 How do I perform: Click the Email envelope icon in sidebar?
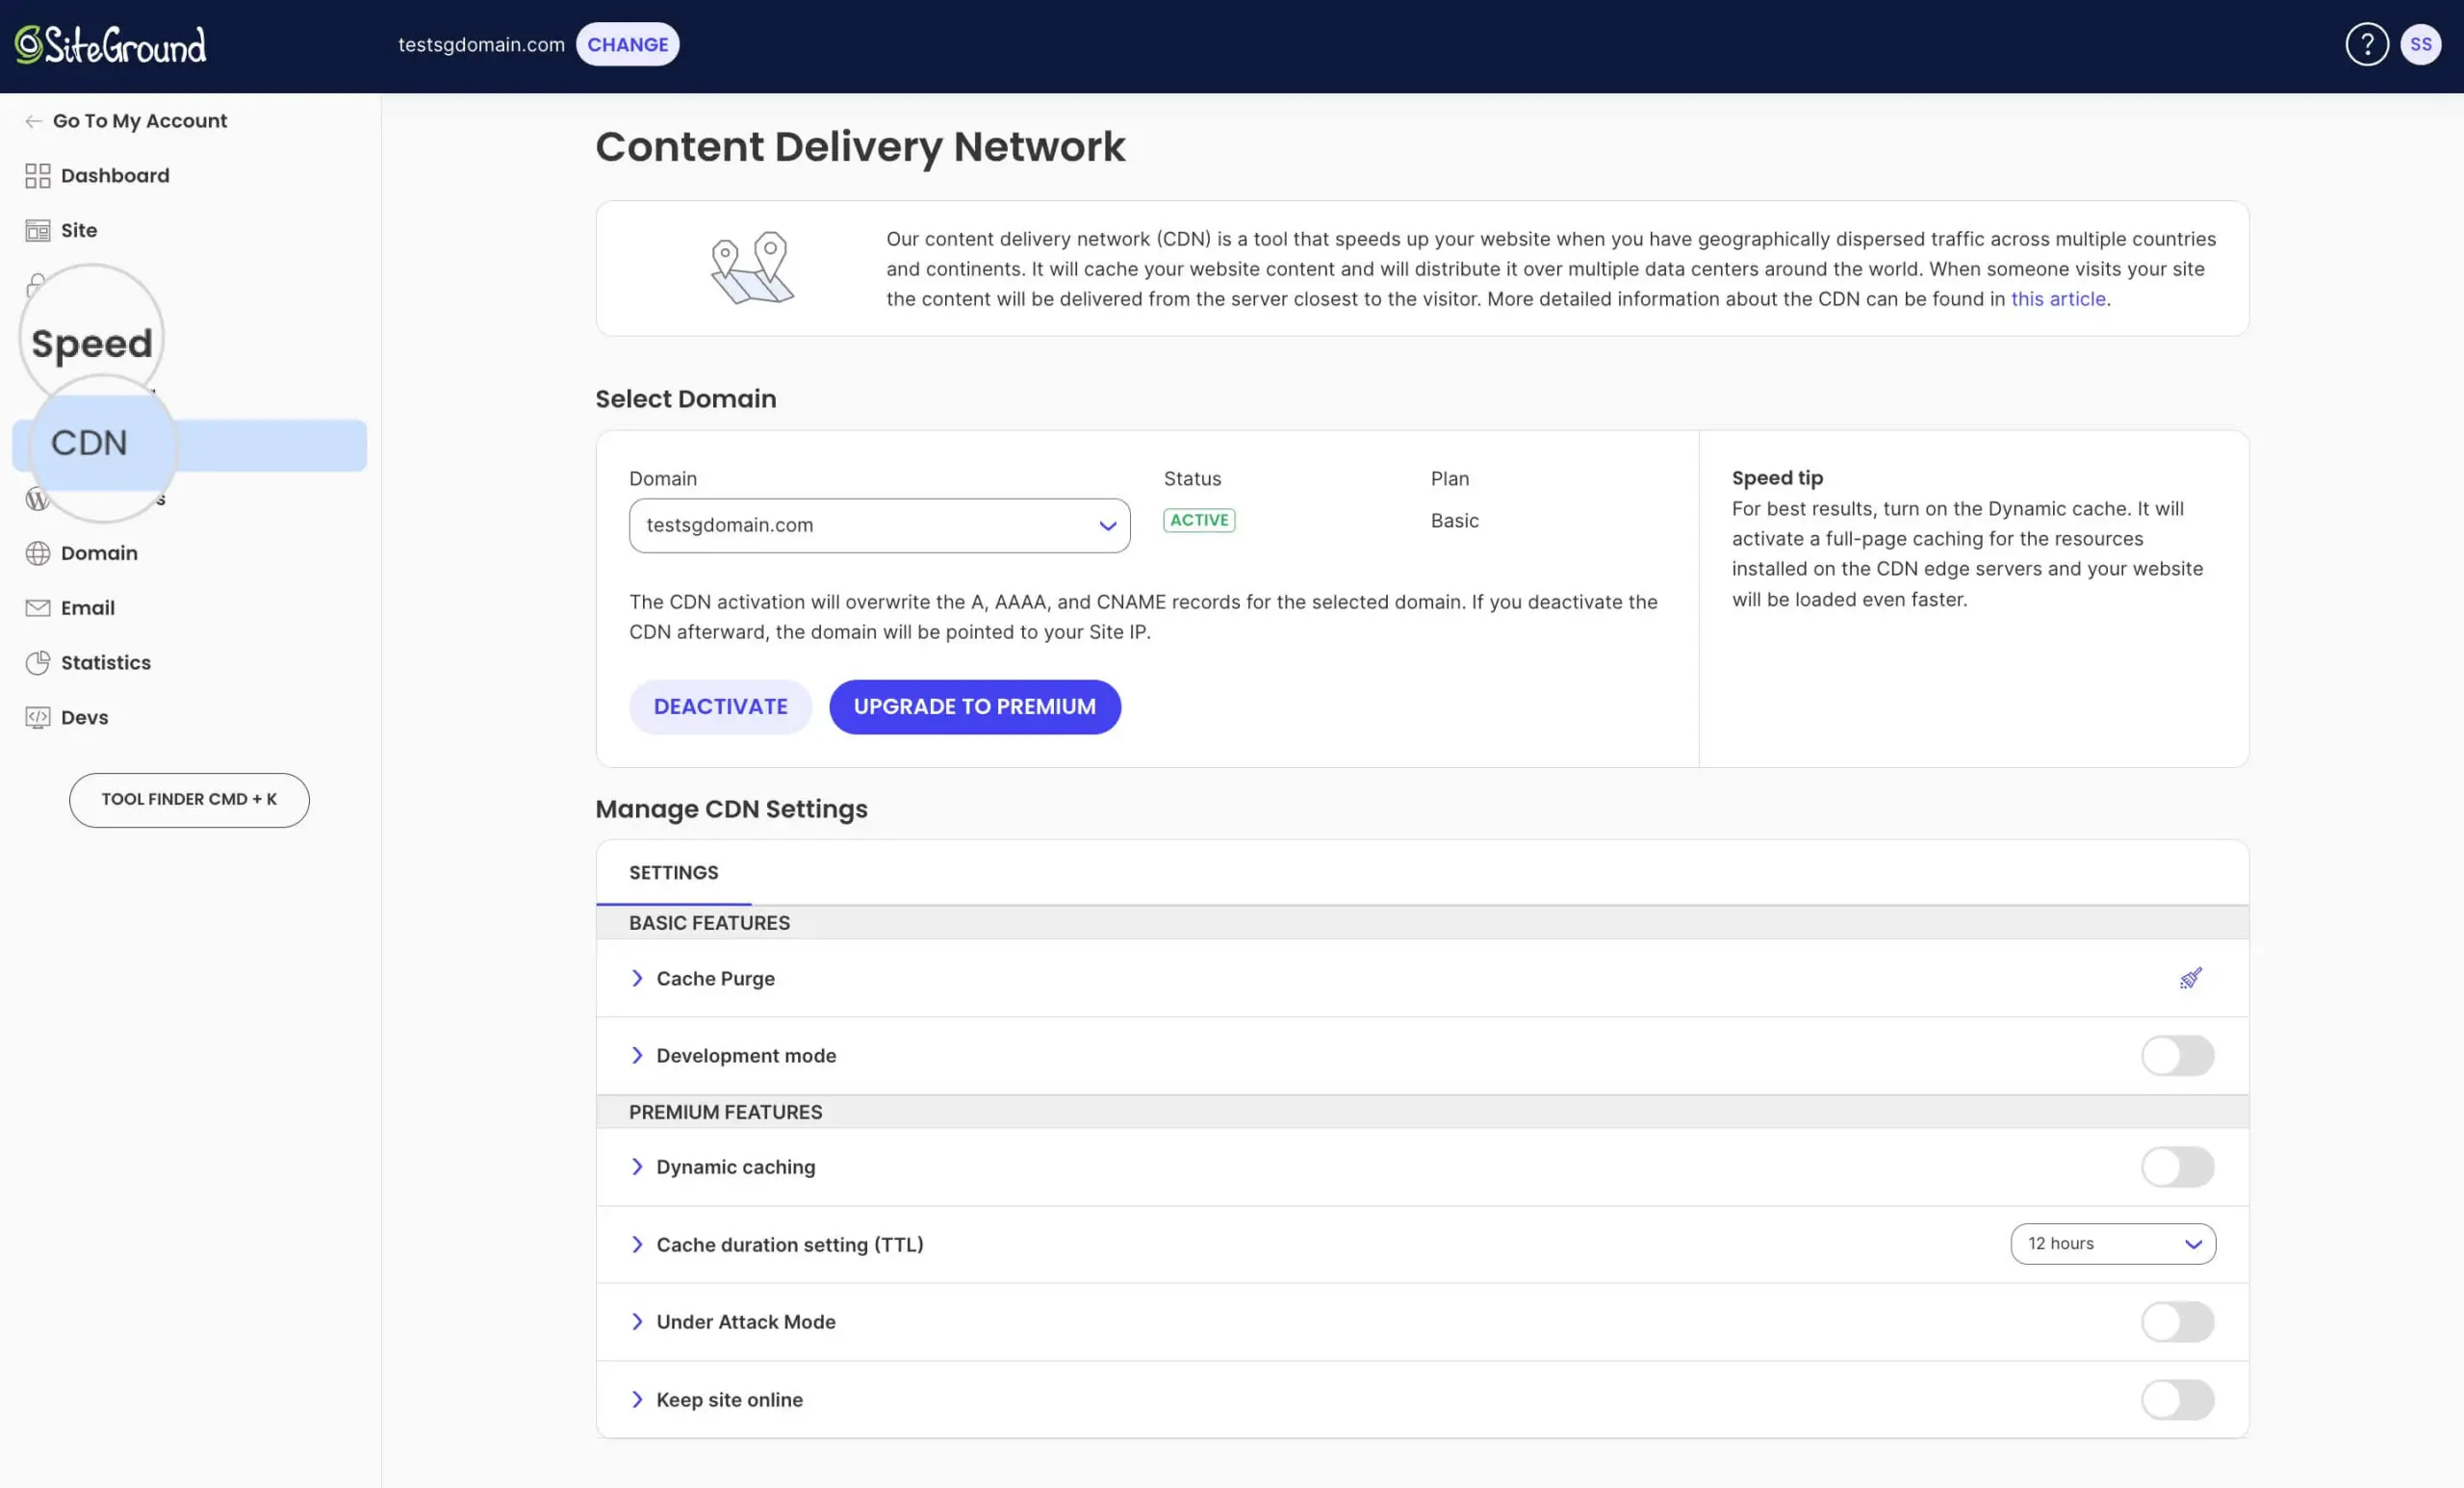[x=38, y=608]
